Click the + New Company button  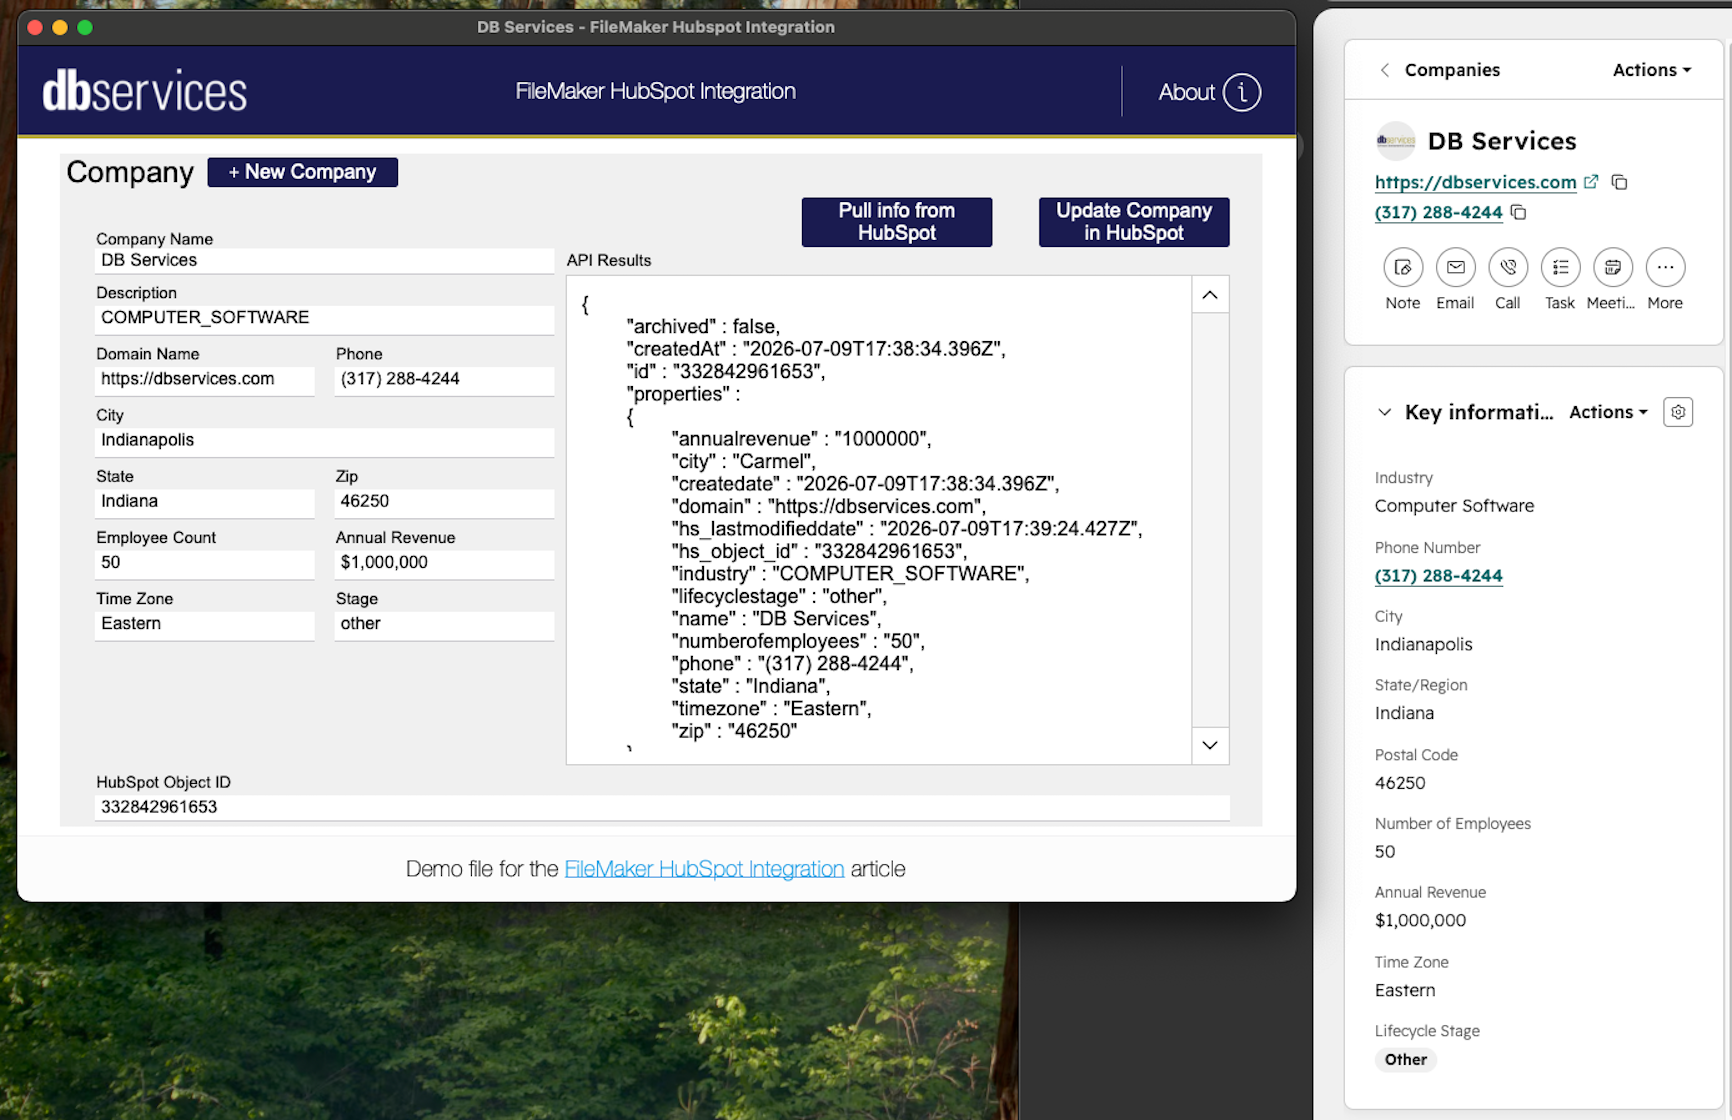303,172
